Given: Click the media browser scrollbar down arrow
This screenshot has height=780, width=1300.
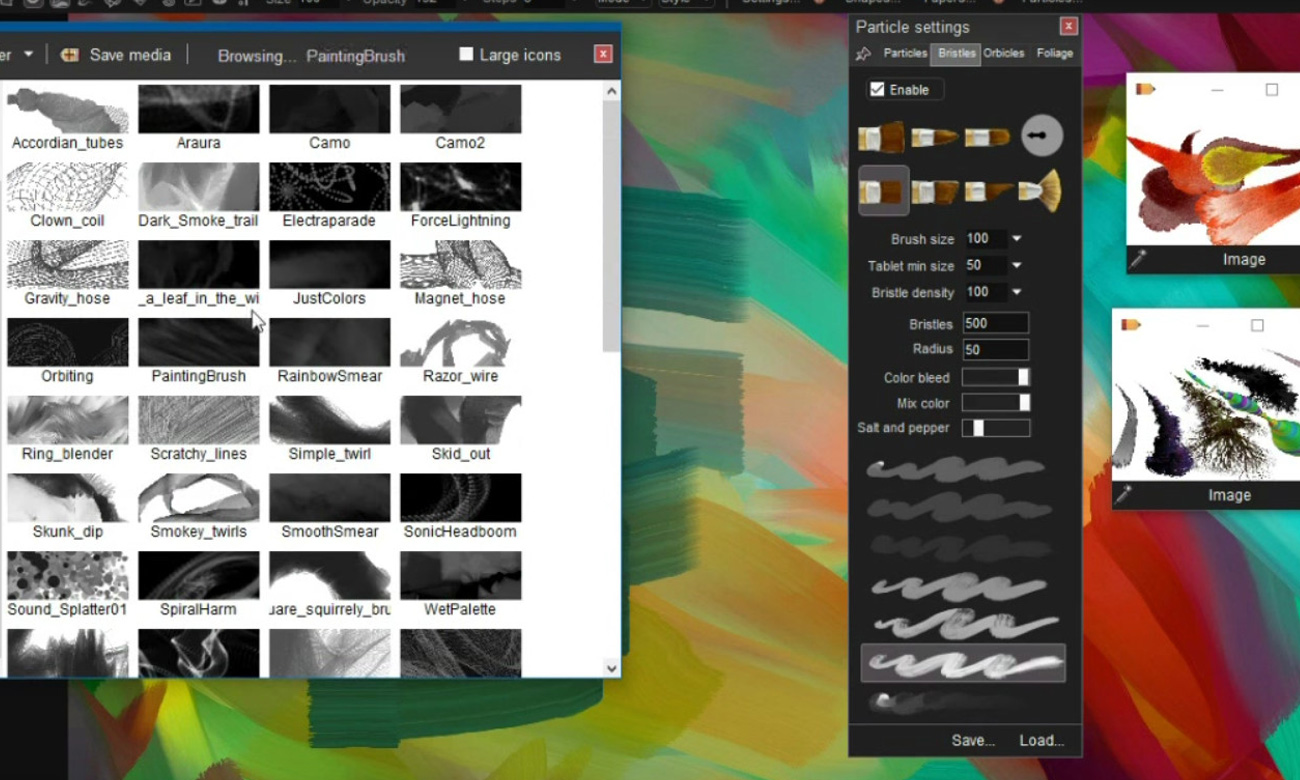Looking at the screenshot, I should pyautogui.click(x=612, y=668).
